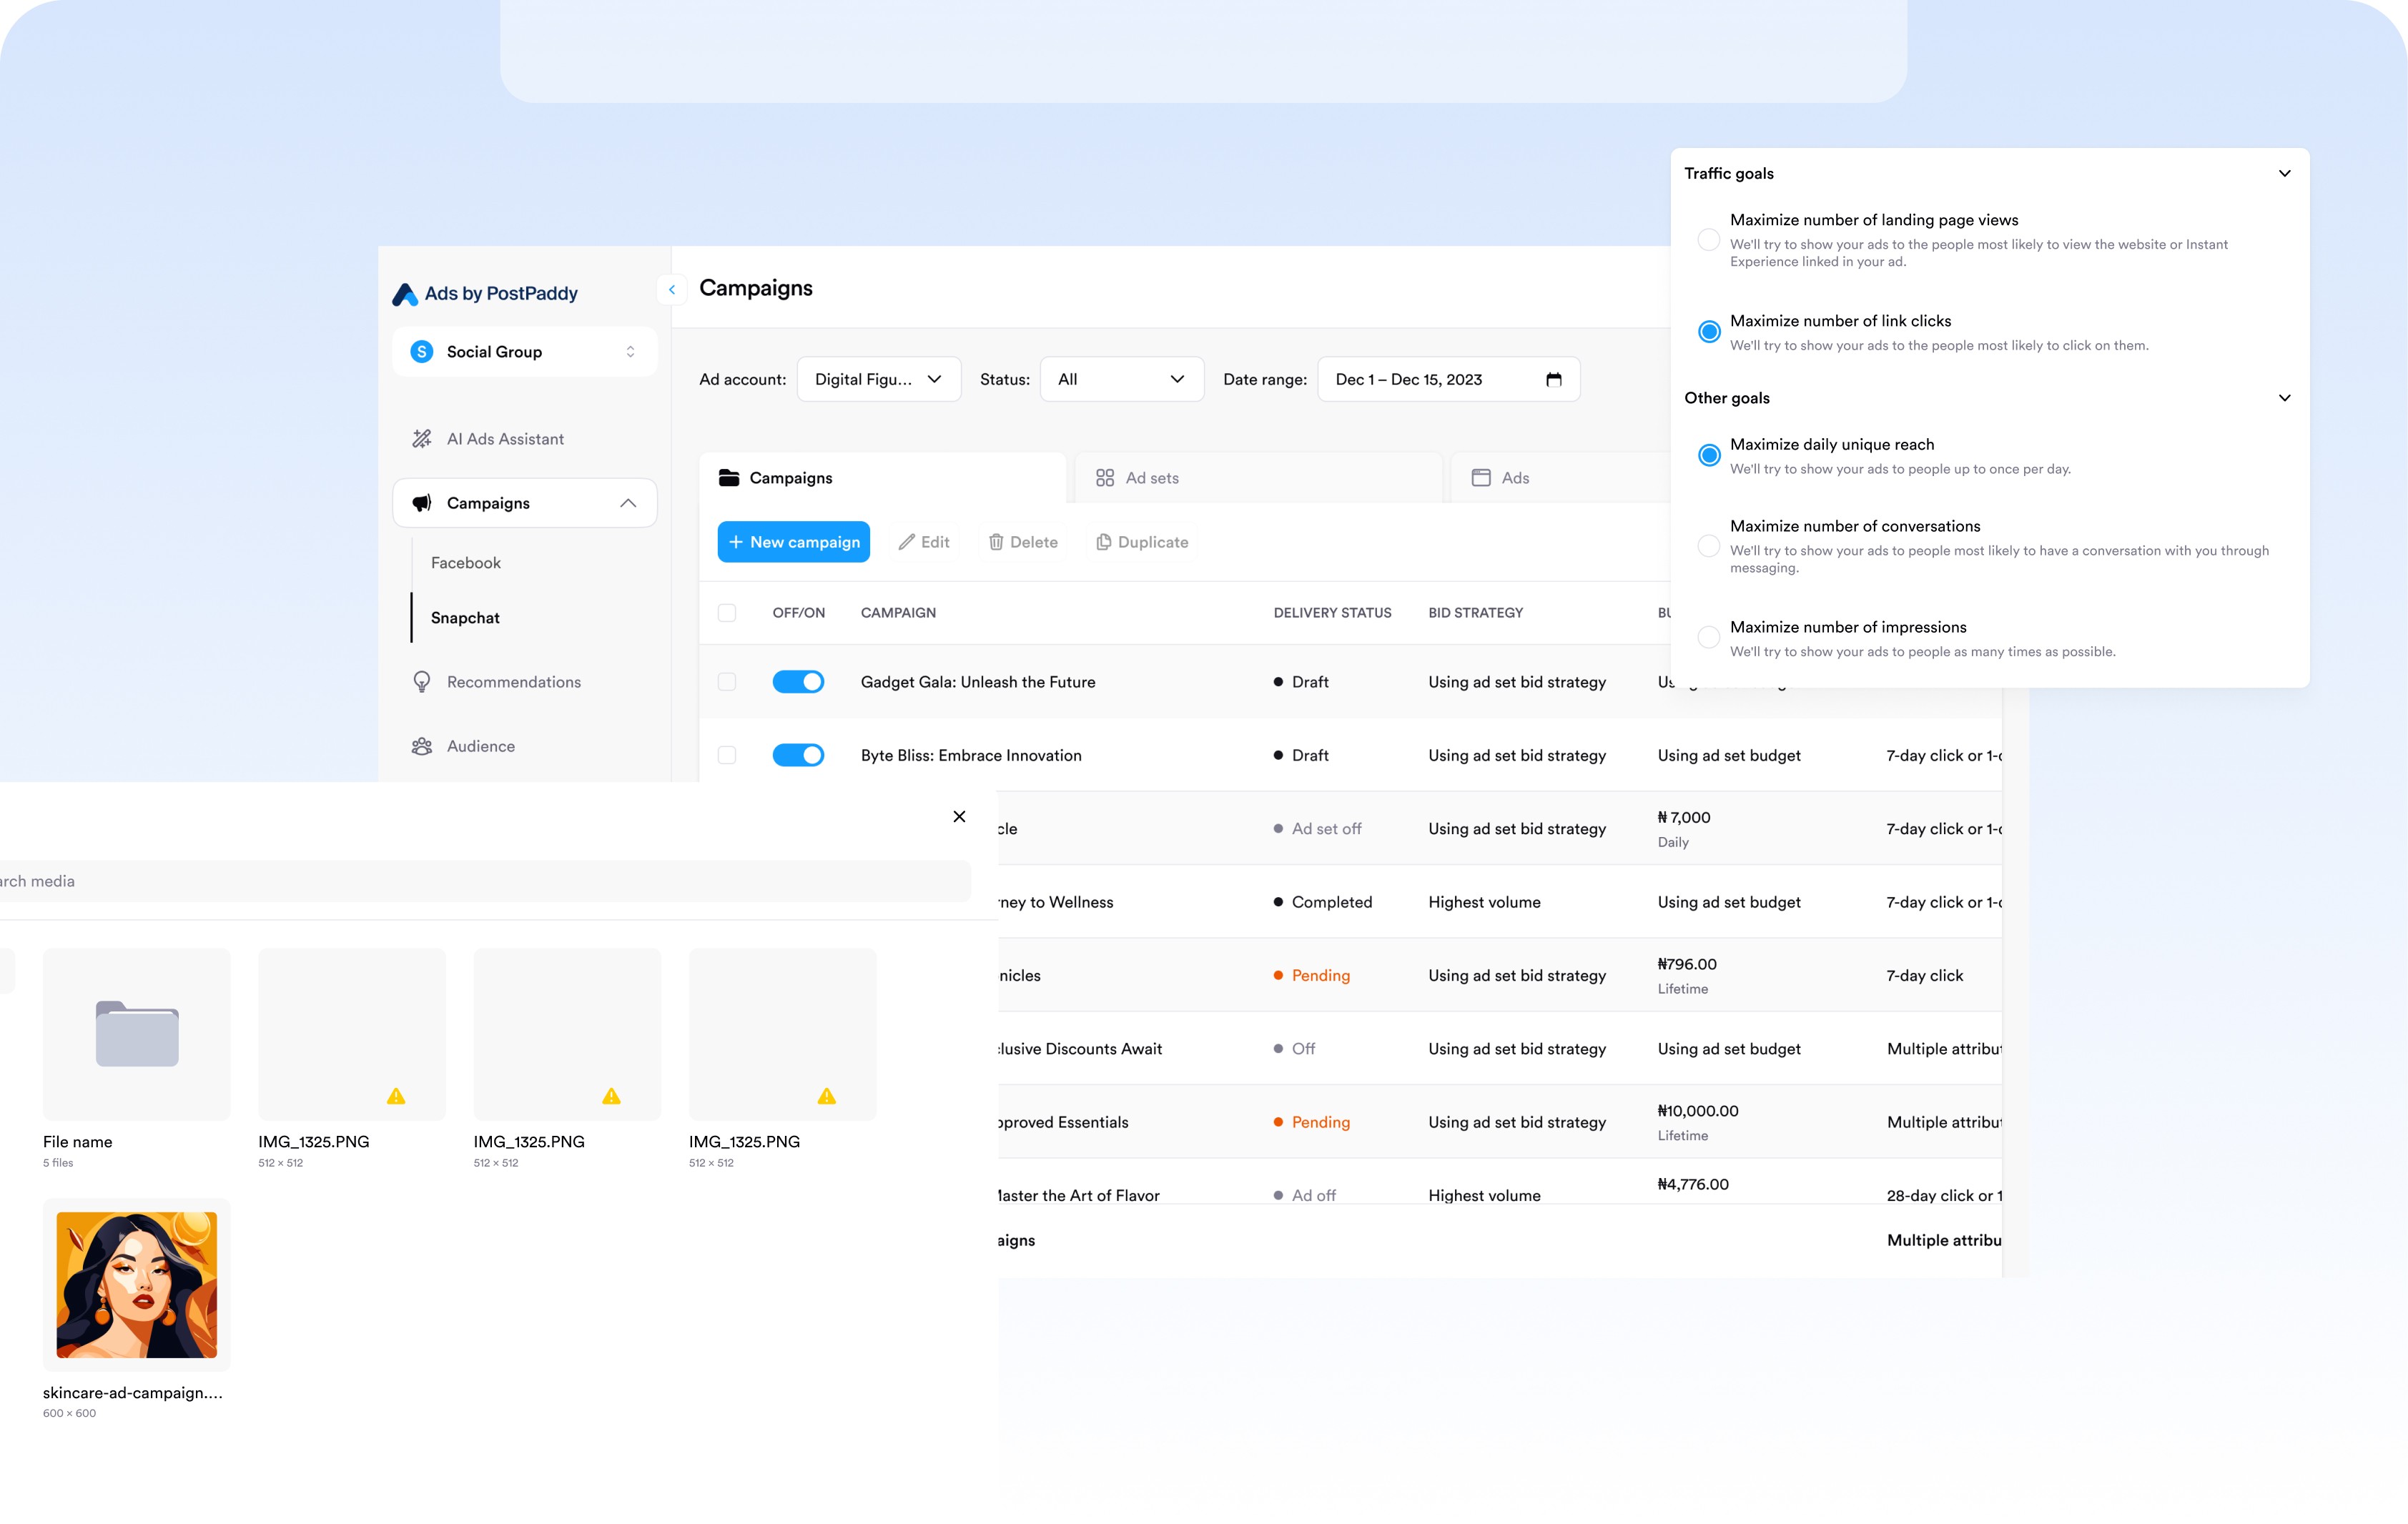The height and width of the screenshot is (1524, 2408).
Task: Click the Recommendations lightbulb icon
Action: [x=422, y=682]
